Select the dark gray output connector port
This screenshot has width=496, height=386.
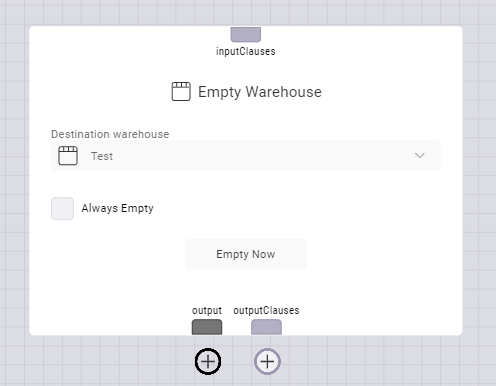point(207,327)
